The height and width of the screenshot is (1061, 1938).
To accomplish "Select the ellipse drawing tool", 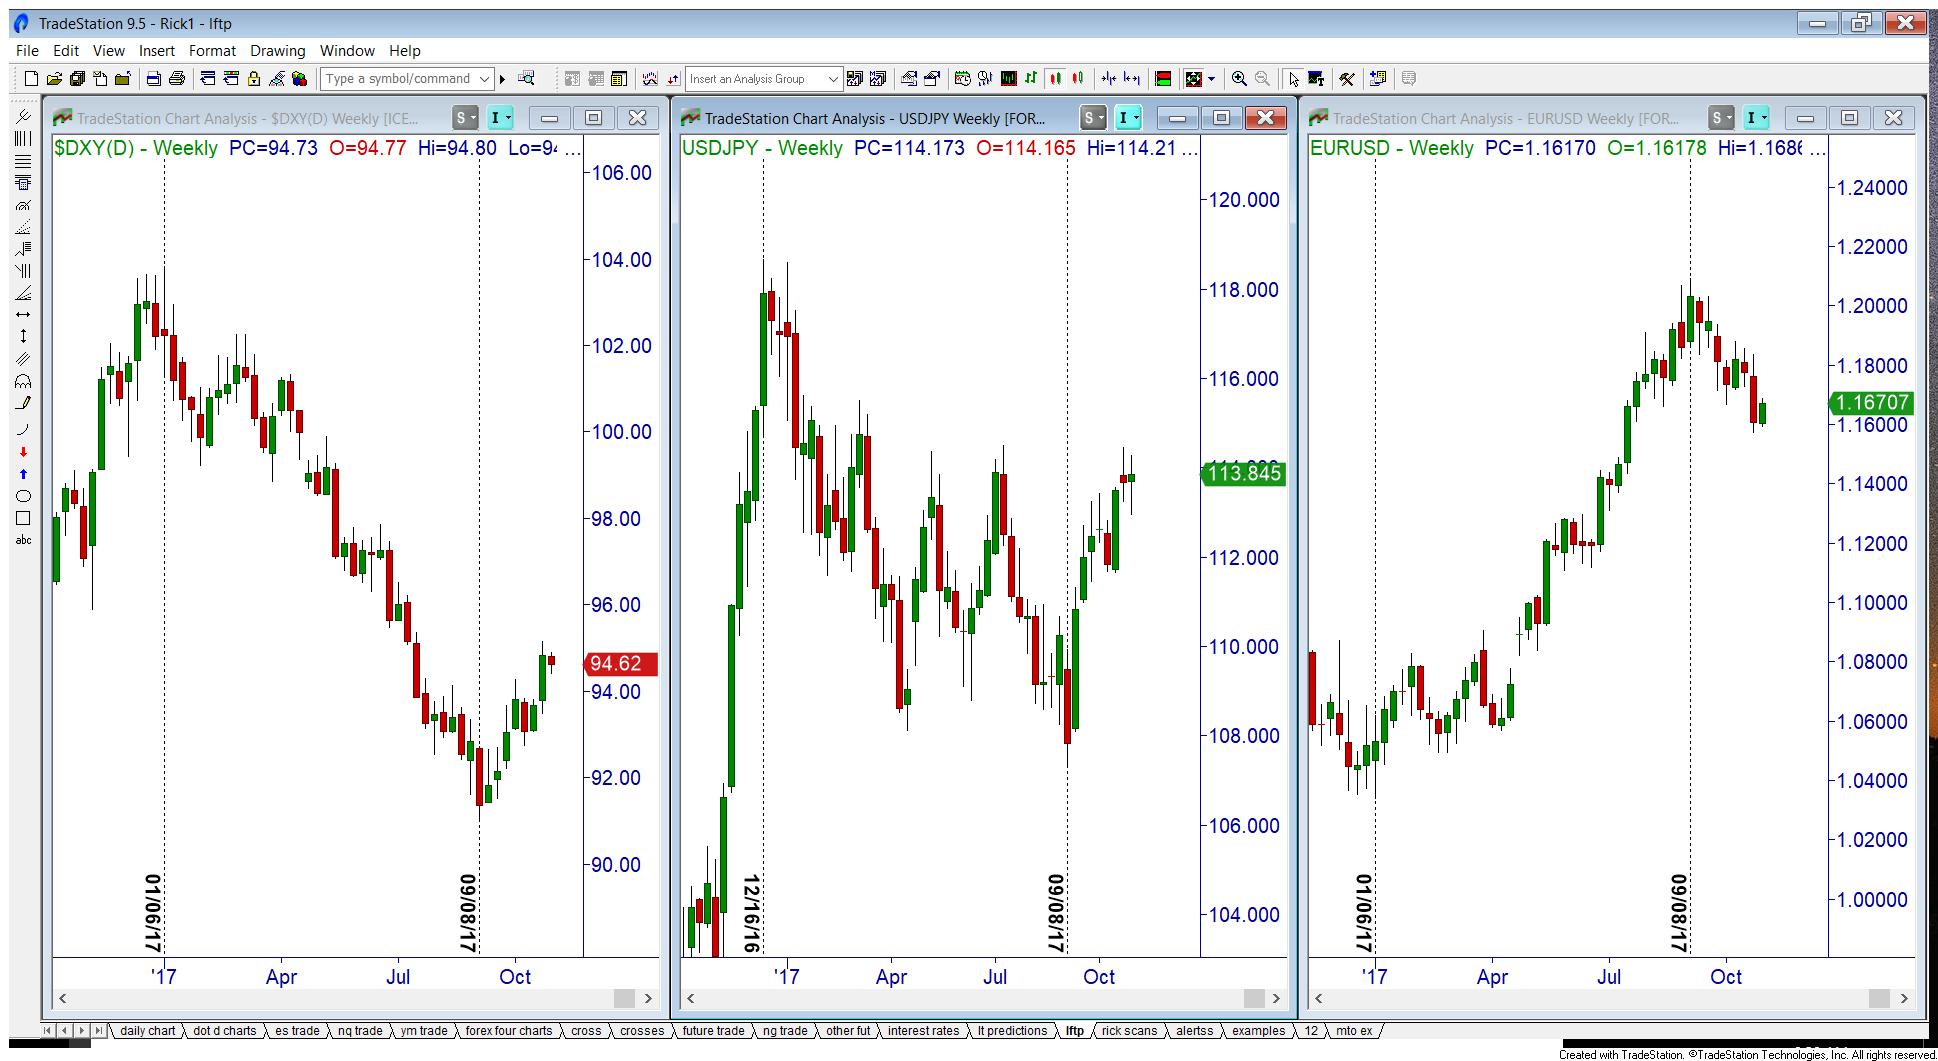I will pyautogui.click(x=23, y=496).
